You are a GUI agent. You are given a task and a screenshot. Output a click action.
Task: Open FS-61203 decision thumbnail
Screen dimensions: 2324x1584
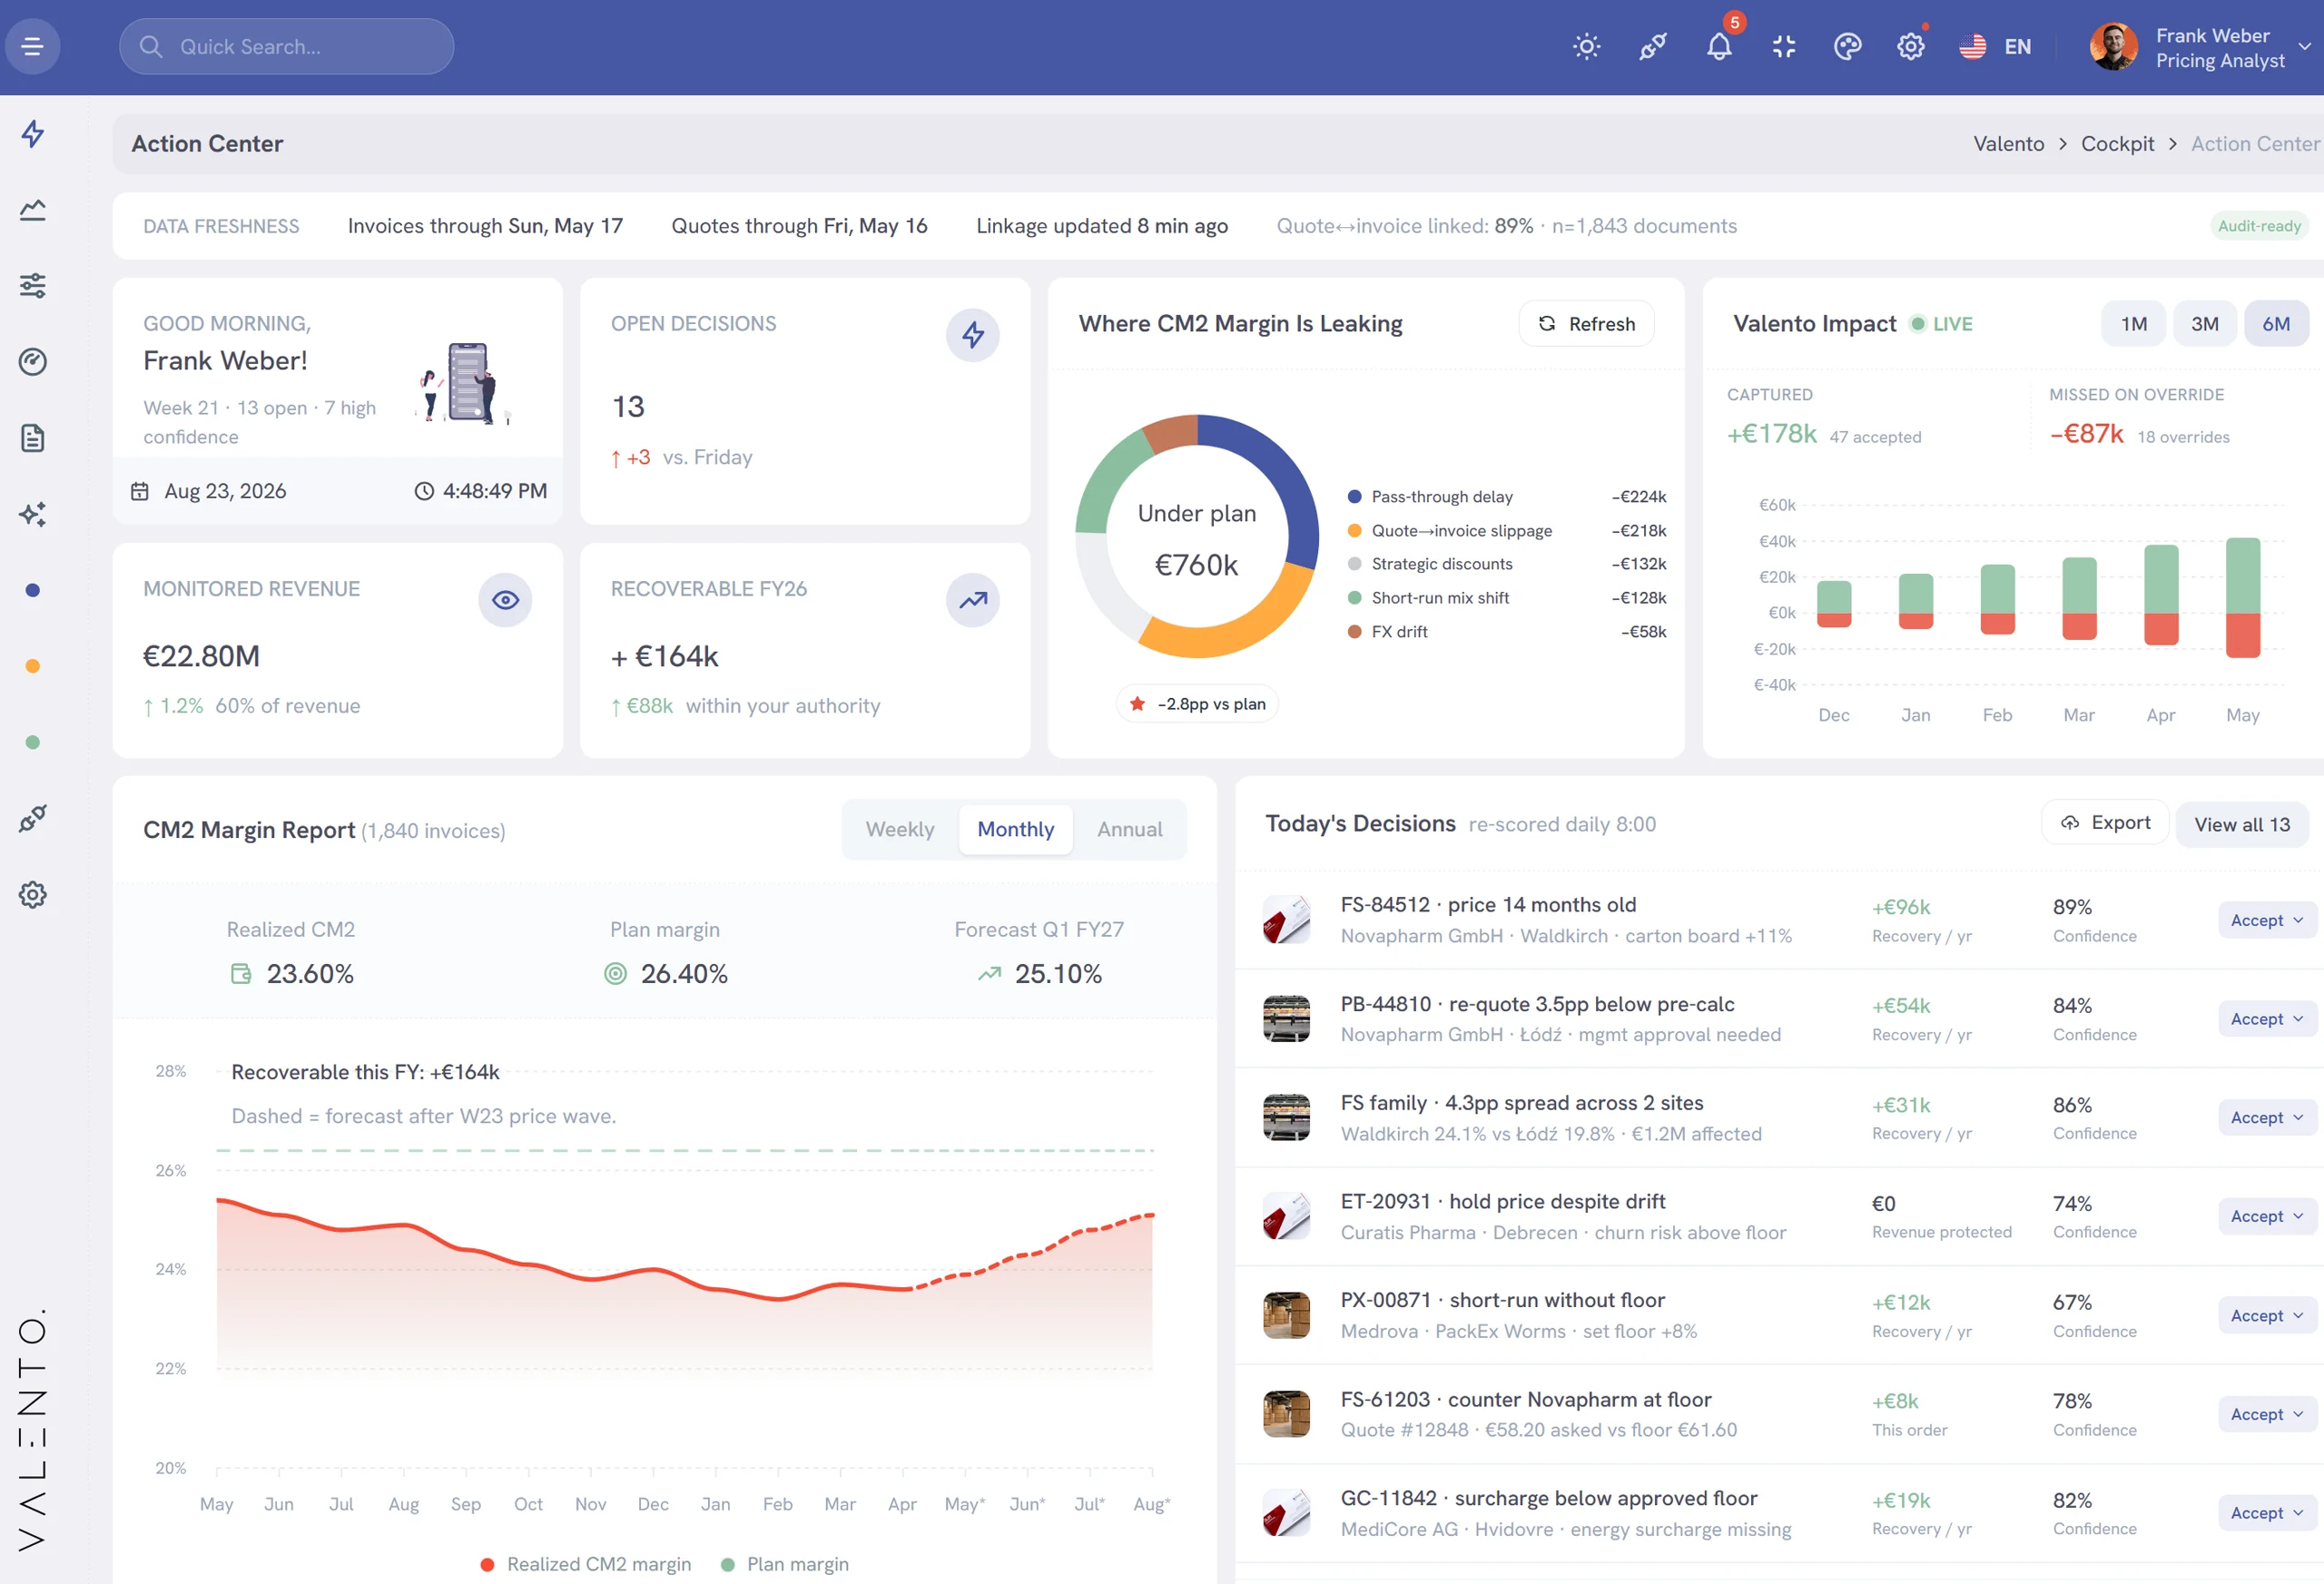[x=1286, y=1414]
